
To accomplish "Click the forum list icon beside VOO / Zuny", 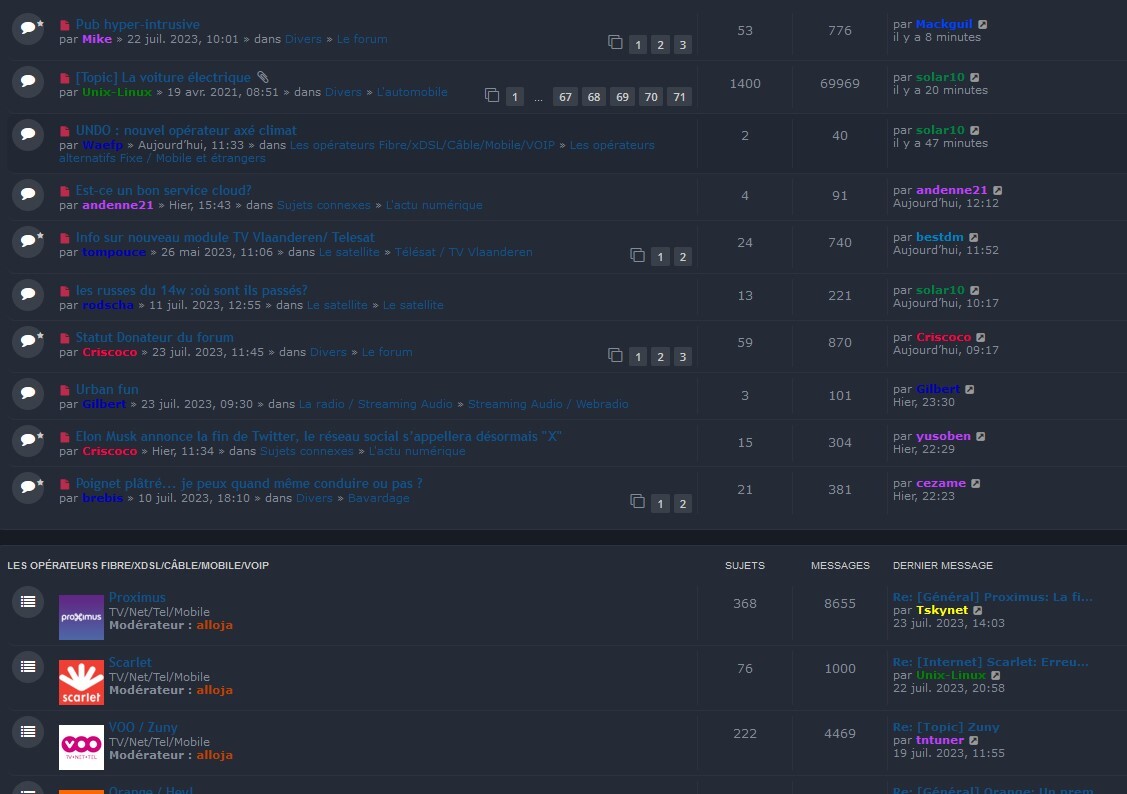I will point(28,732).
